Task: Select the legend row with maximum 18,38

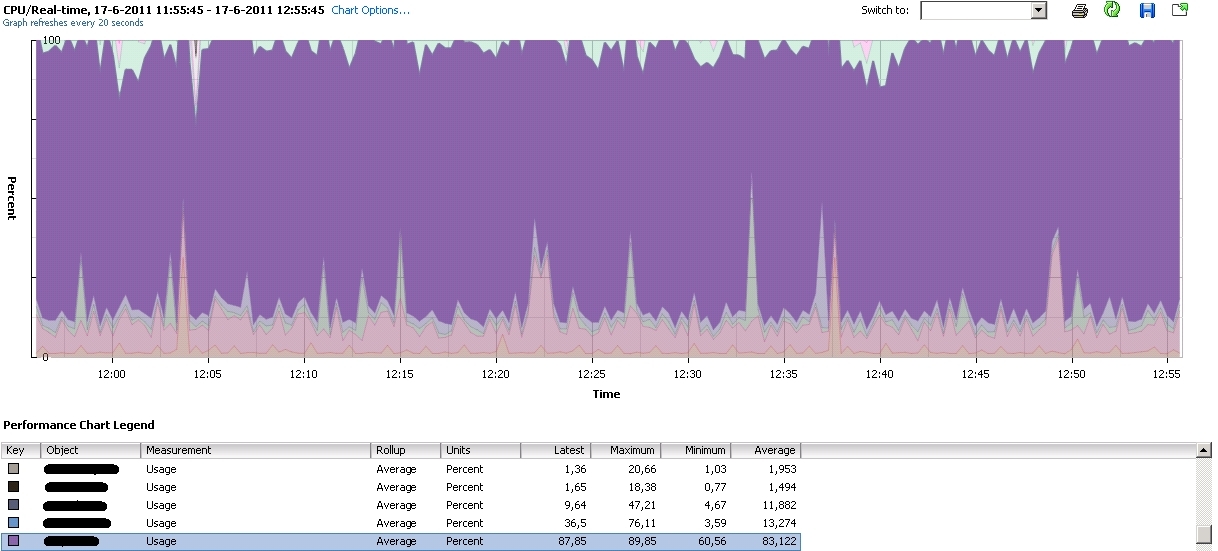Action: pos(400,487)
